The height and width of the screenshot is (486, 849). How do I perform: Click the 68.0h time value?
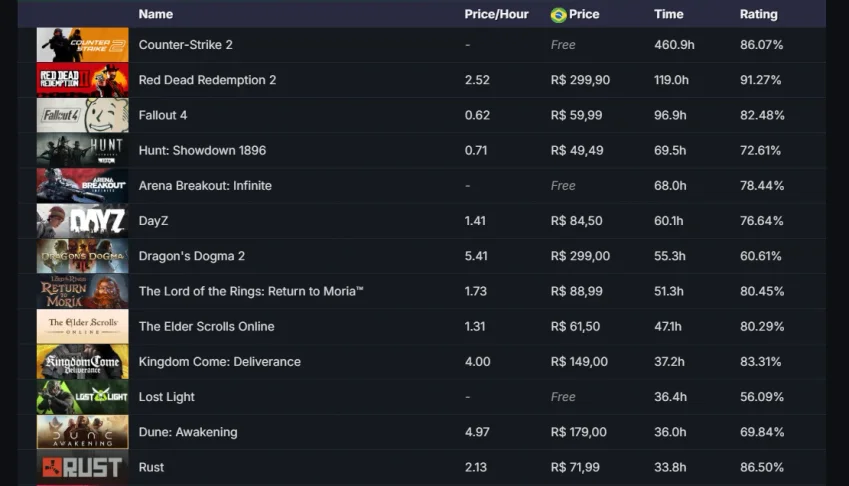670,186
